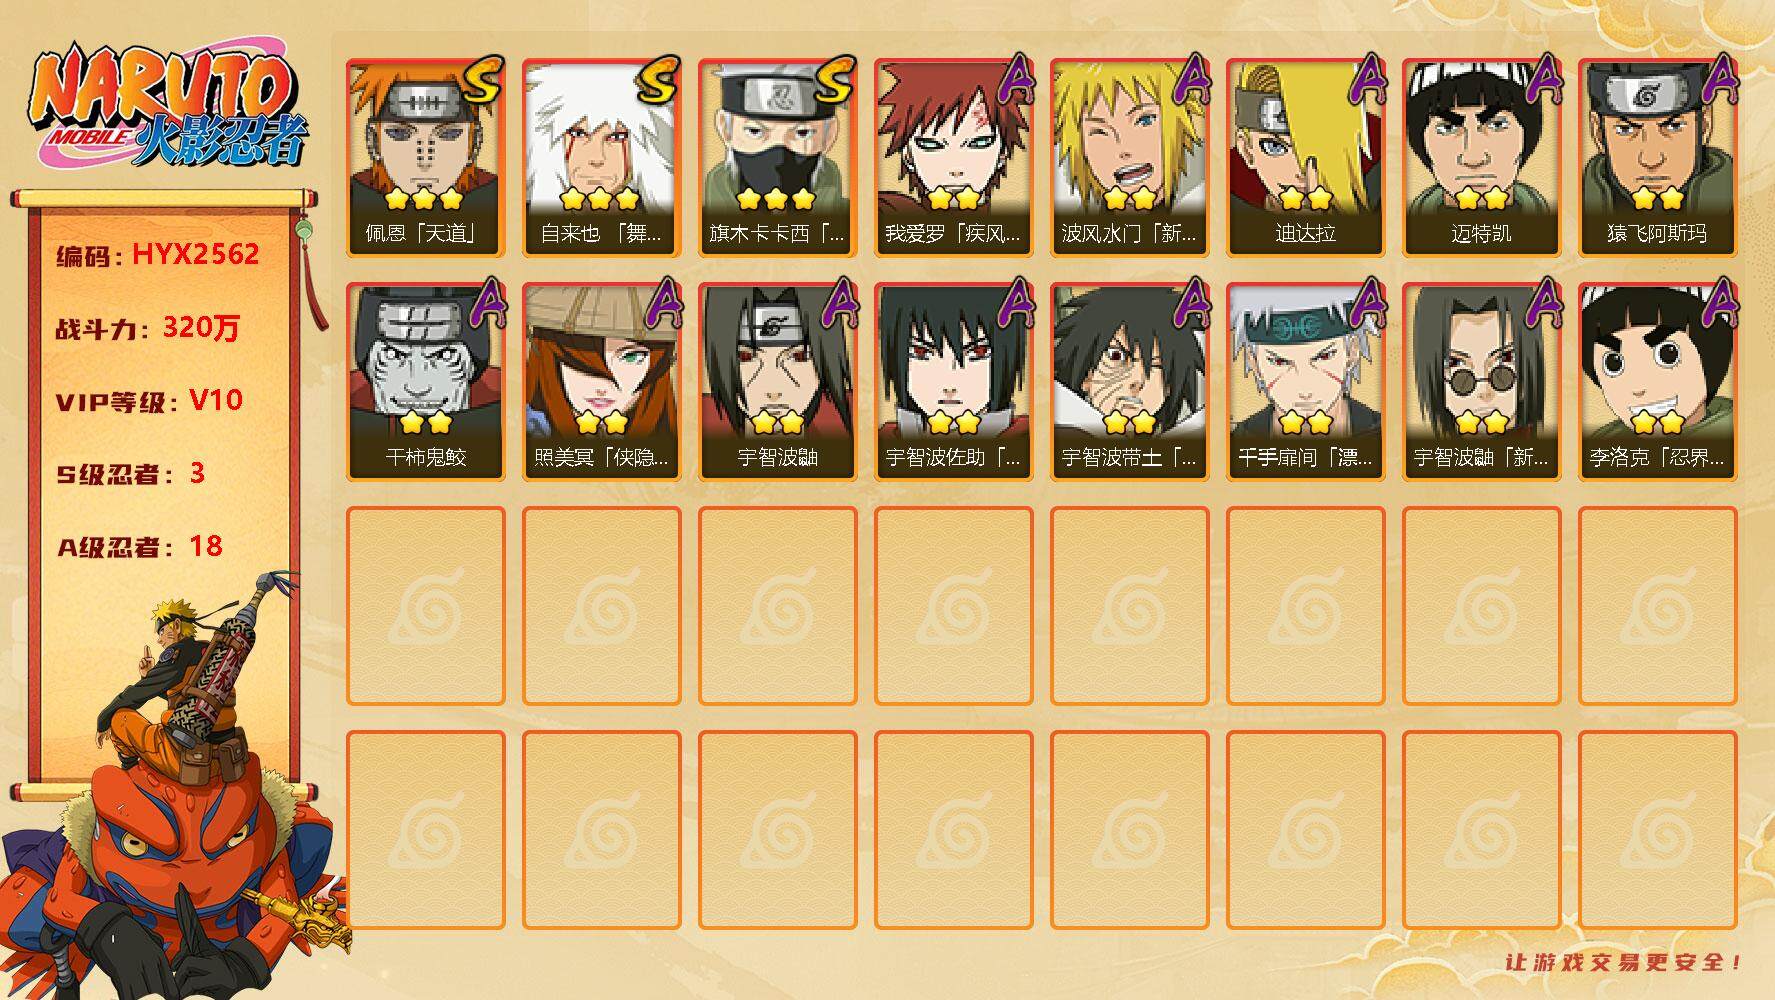Screen dimensions: 1775x1000
Task: Select the 宇智波佐助 ninja card
Action: click(954, 382)
